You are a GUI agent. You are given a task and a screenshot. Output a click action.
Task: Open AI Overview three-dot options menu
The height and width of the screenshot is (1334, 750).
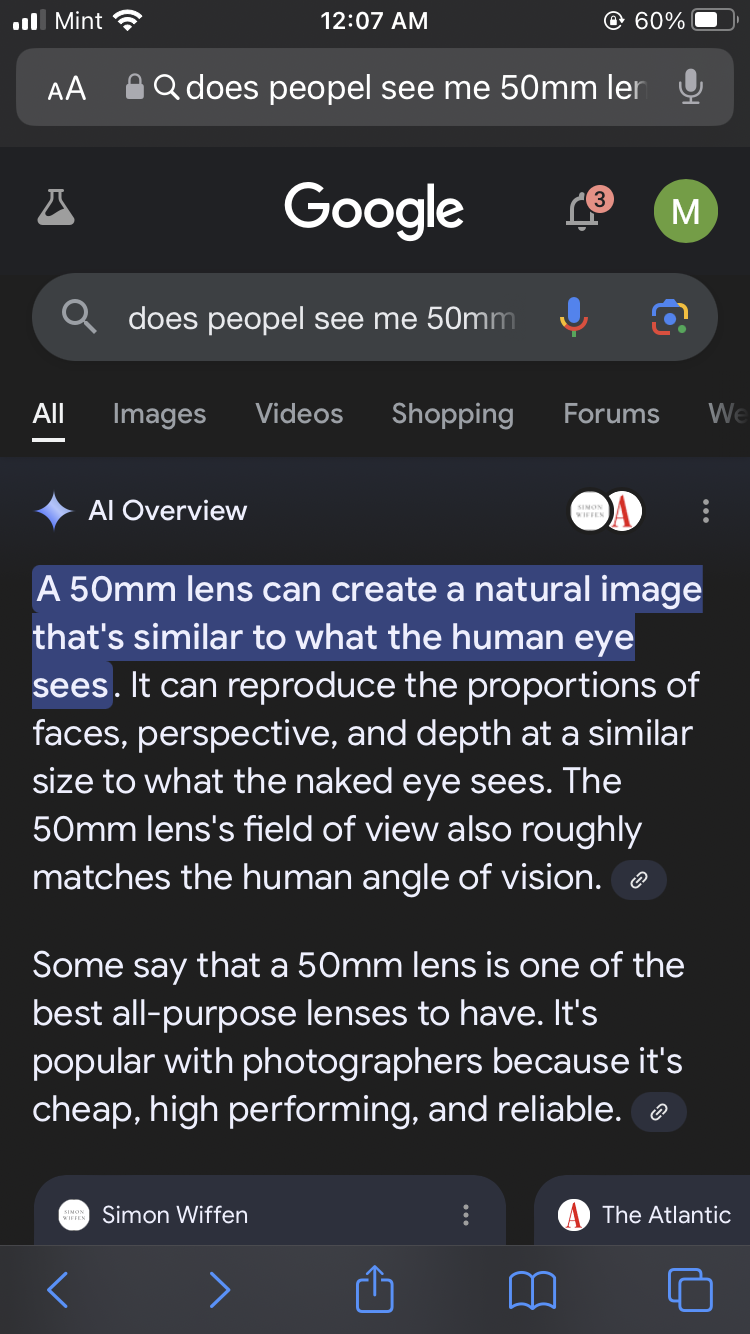pyautogui.click(x=706, y=511)
